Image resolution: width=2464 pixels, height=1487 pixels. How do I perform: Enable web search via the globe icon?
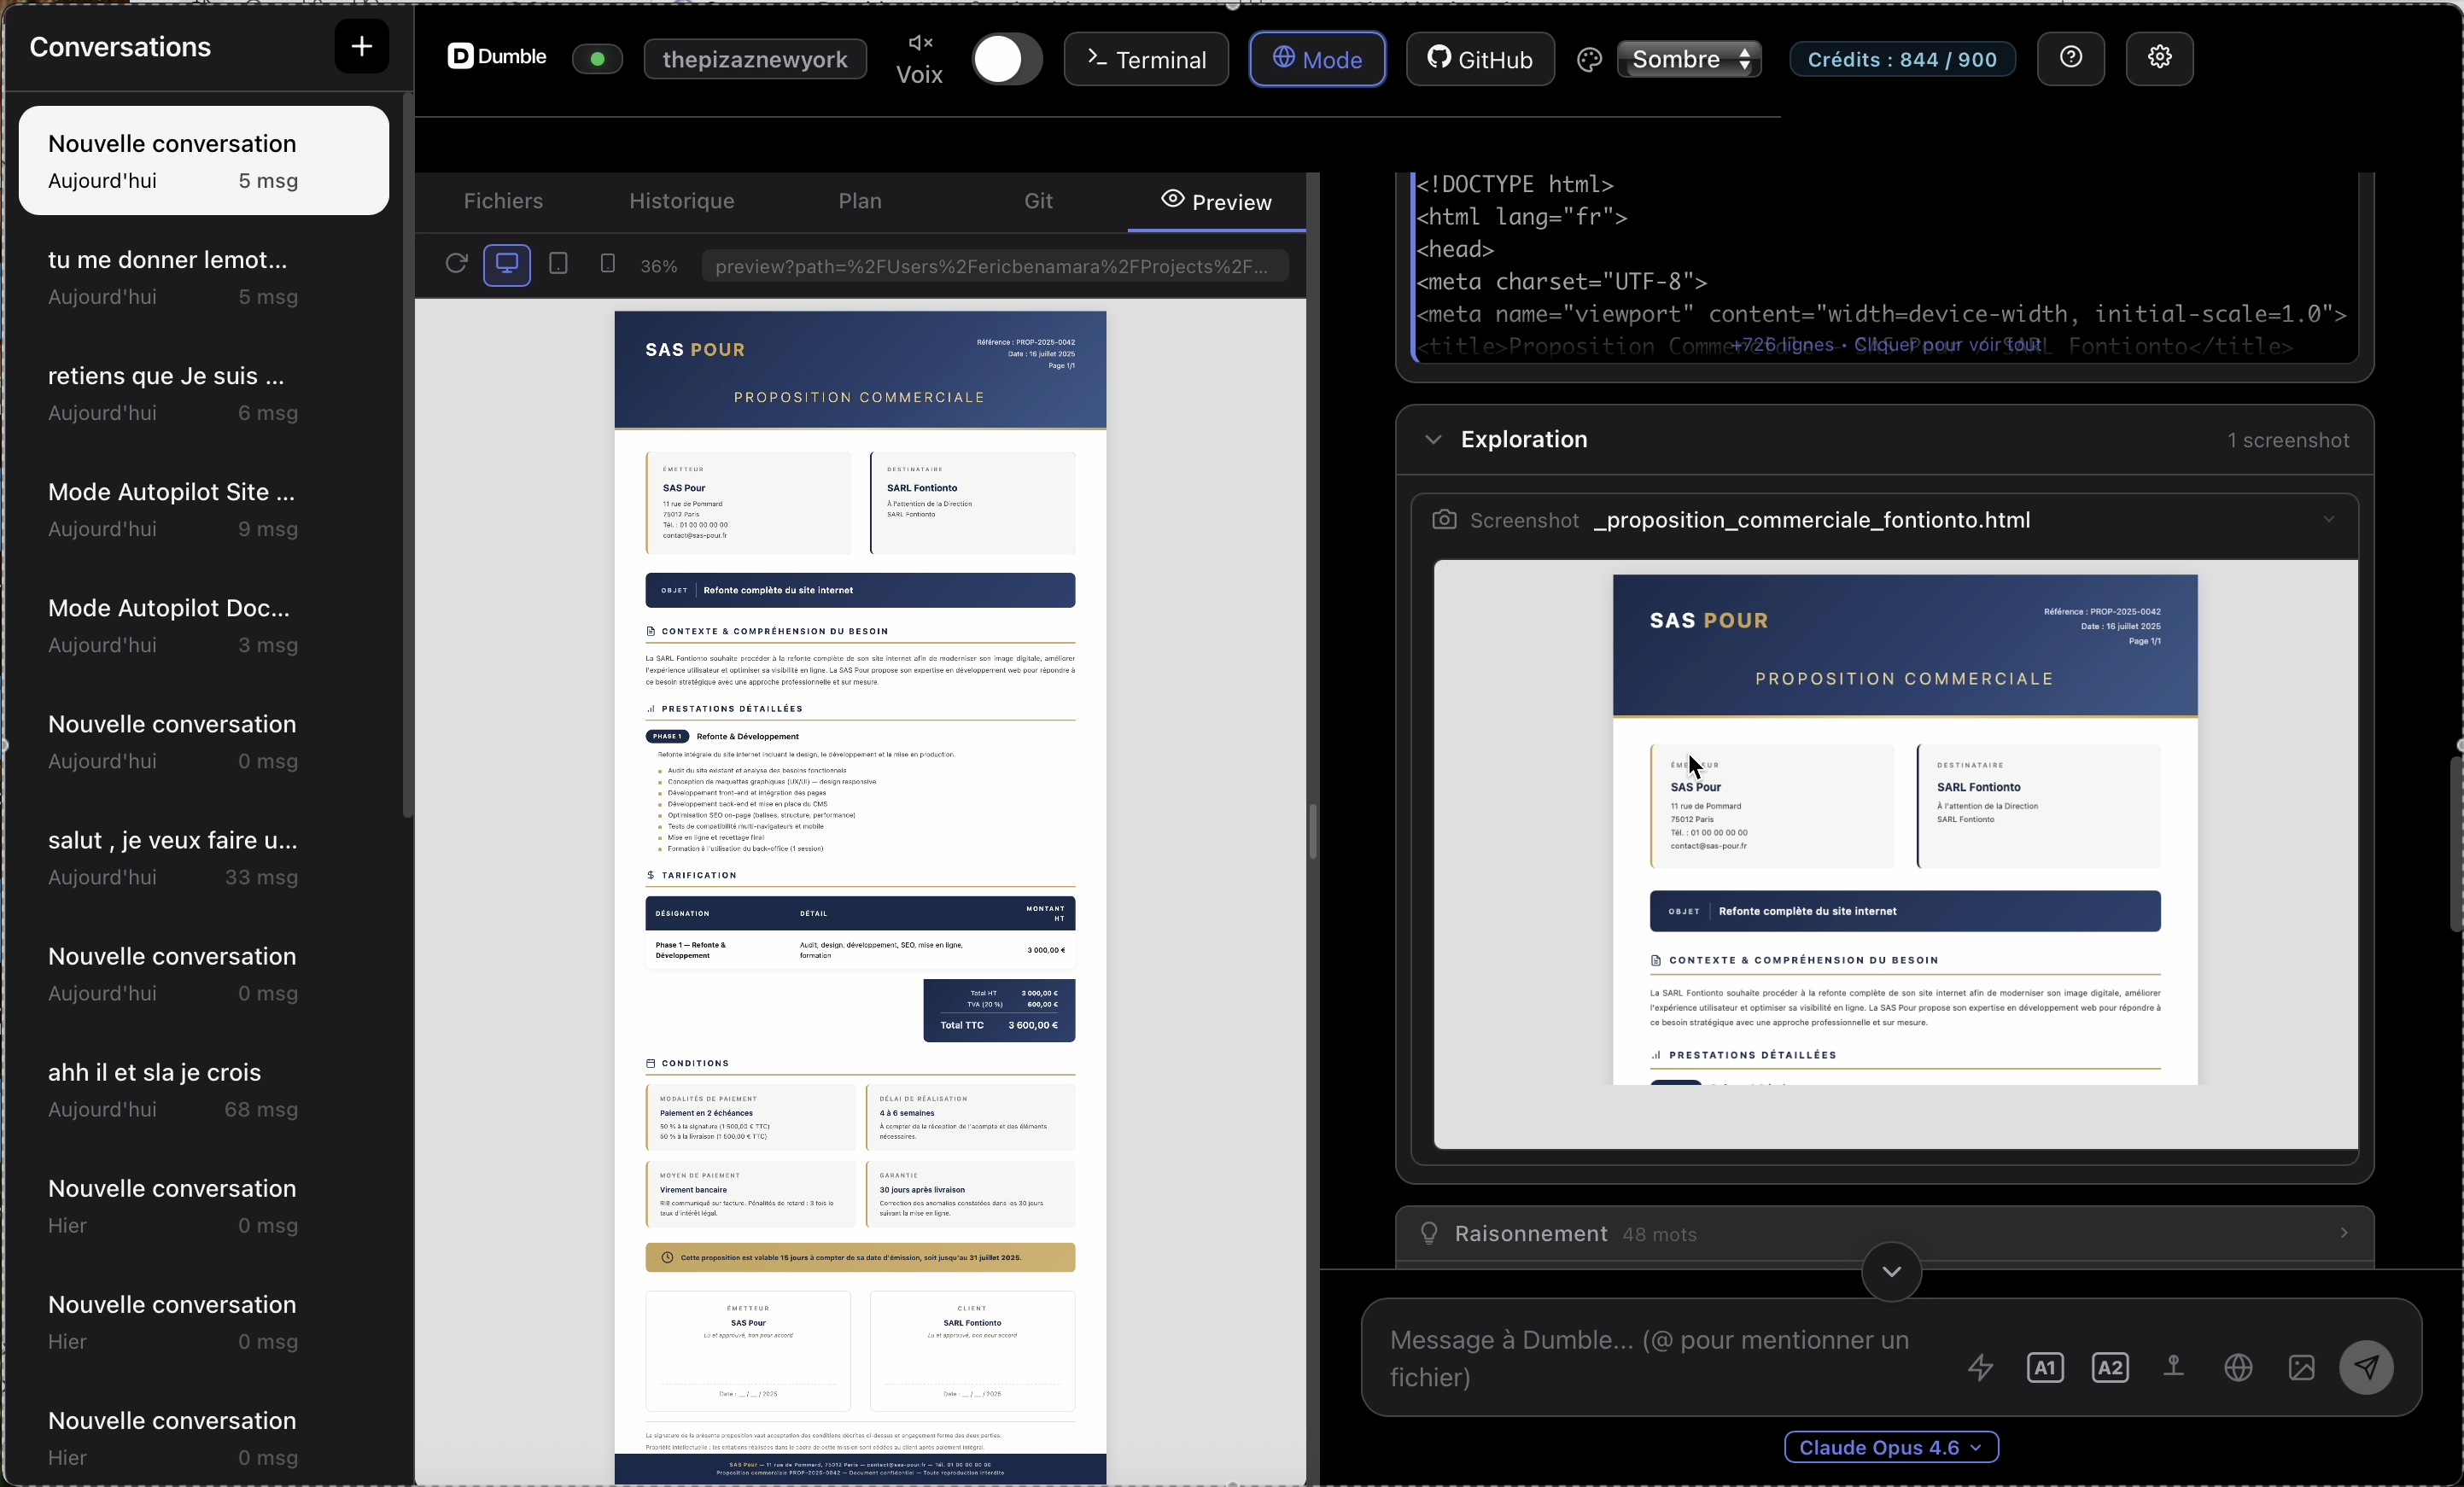[x=2239, y=1368]
